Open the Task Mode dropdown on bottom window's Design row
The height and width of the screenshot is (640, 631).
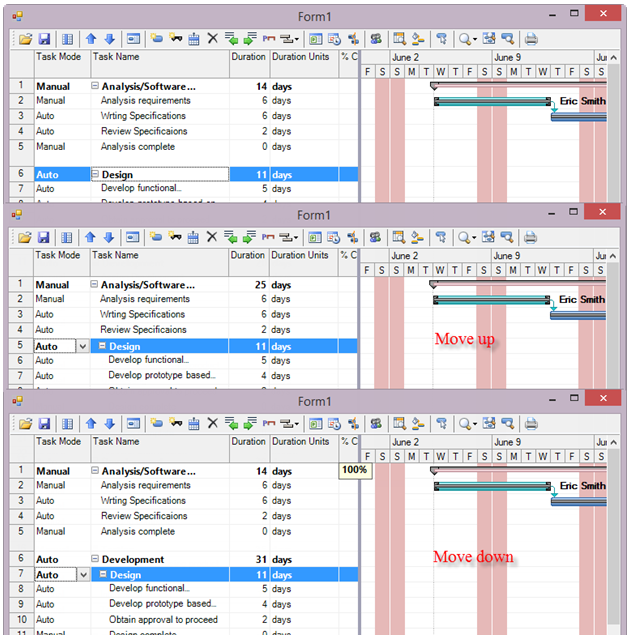click(x=82, y=575)
